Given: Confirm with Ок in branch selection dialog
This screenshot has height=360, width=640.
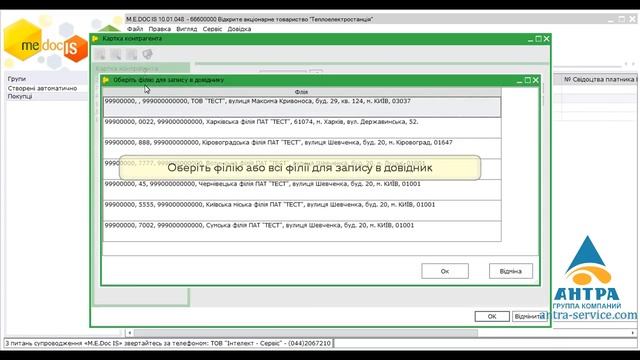Looking at the screenshot, I should (x=445, y=271).
